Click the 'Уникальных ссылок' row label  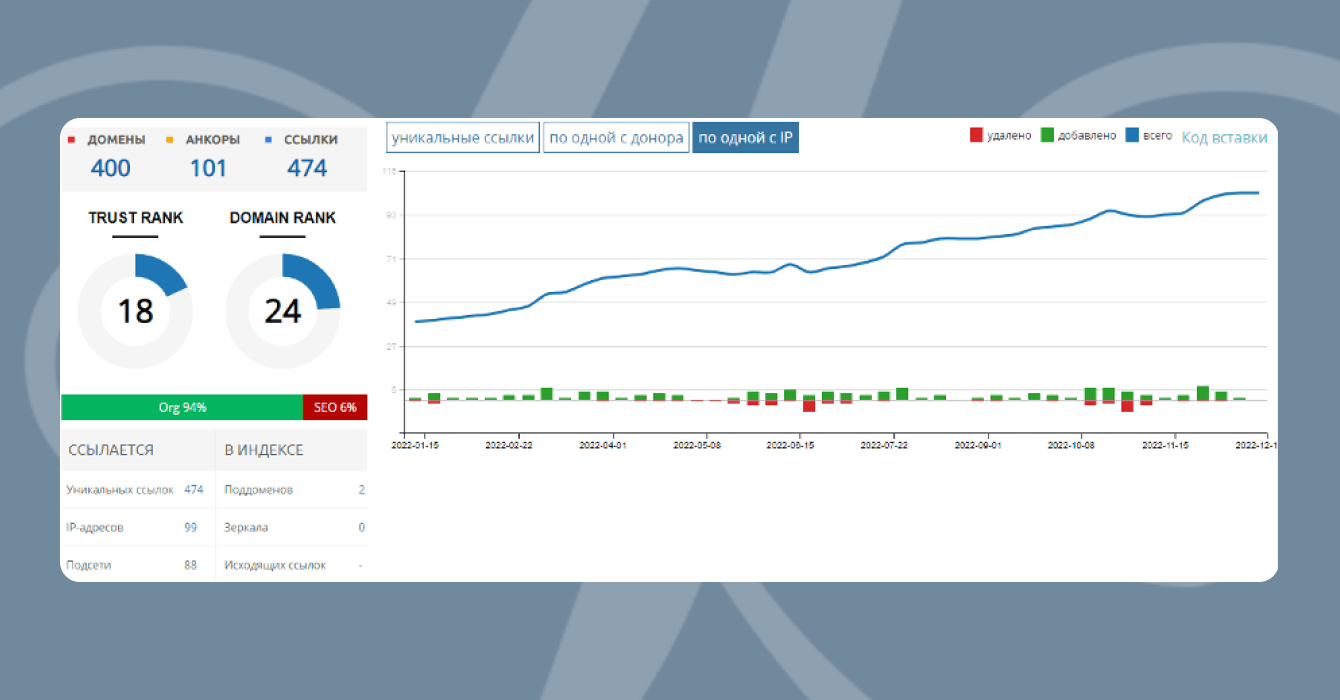click(x=120, y=490)
